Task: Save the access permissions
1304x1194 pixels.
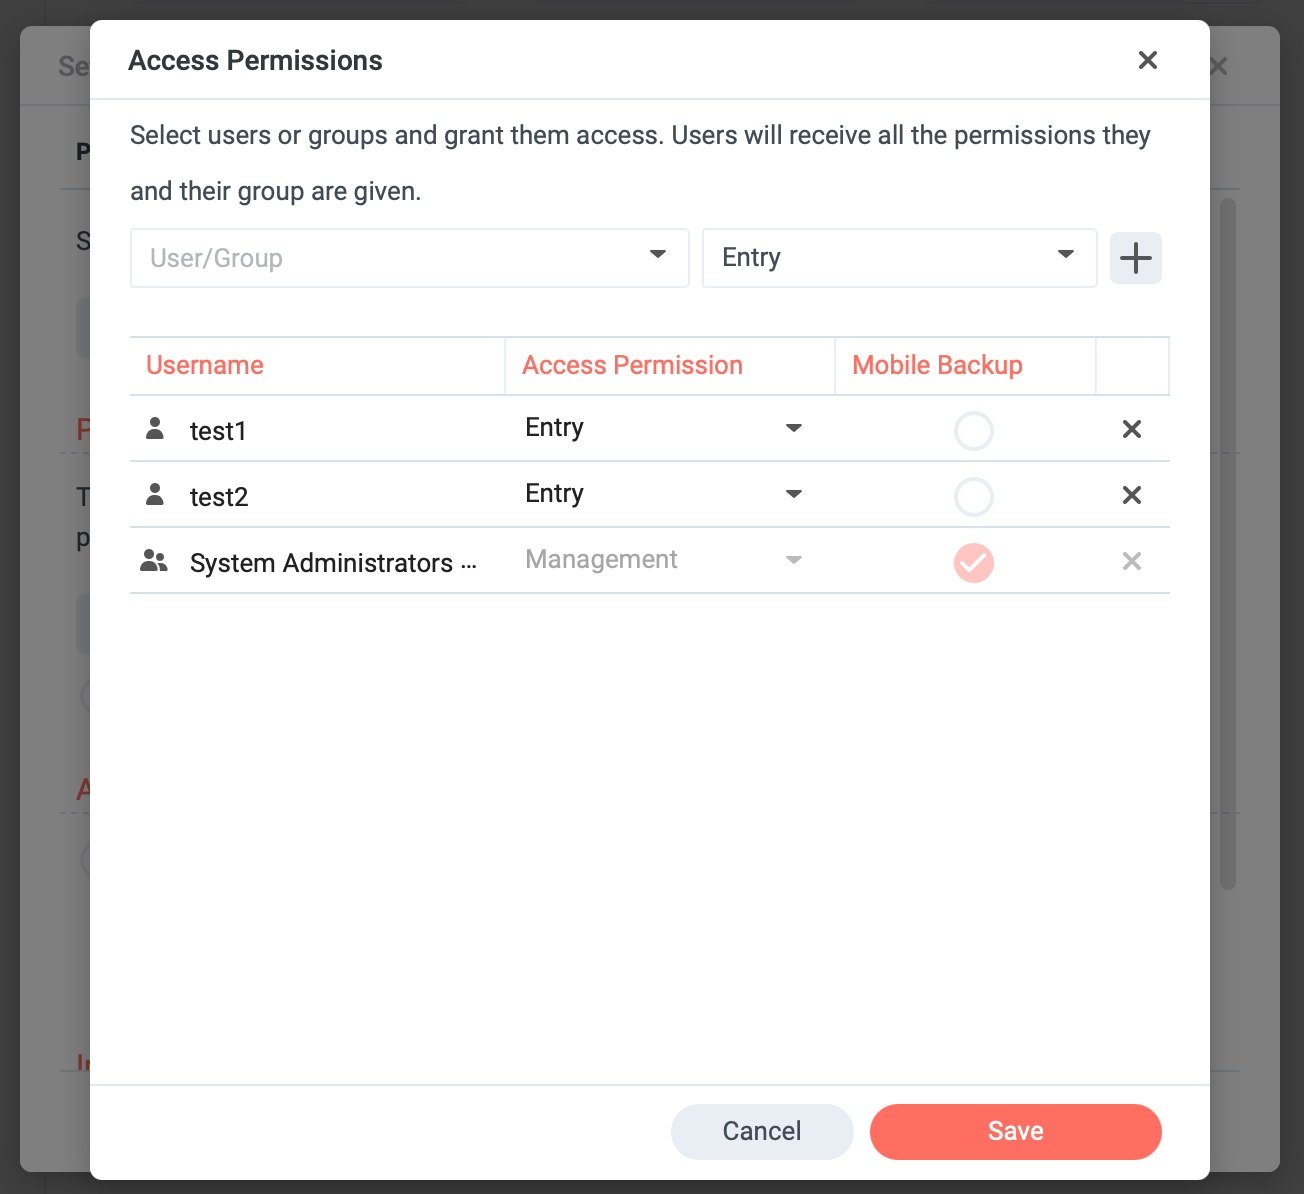Action: (1016, 1131)
